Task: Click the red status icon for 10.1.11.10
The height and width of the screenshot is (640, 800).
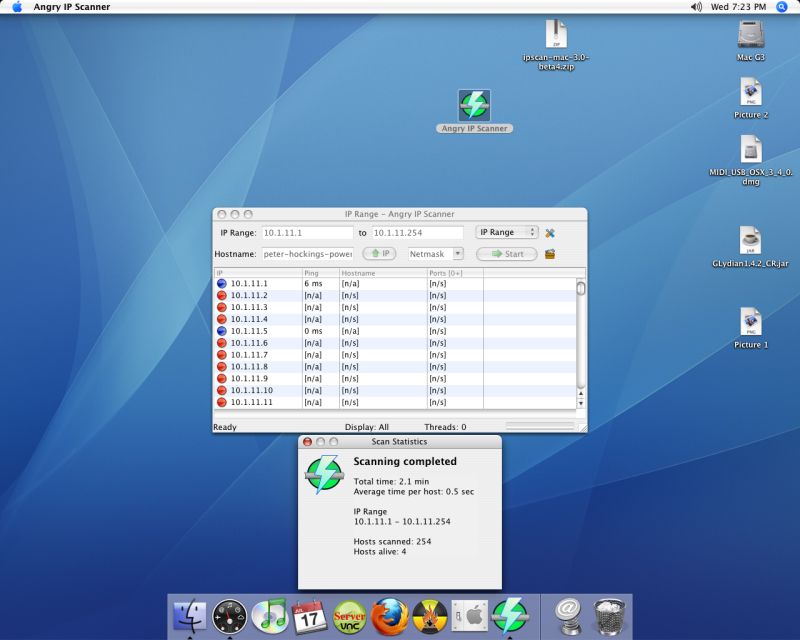Action: (x=221, y=390)
